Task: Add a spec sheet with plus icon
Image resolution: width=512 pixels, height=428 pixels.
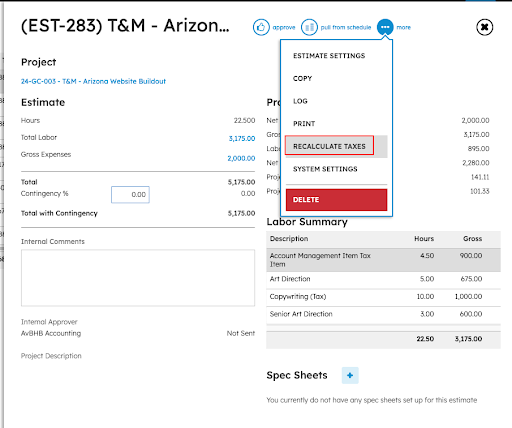Action: [350, 375]
